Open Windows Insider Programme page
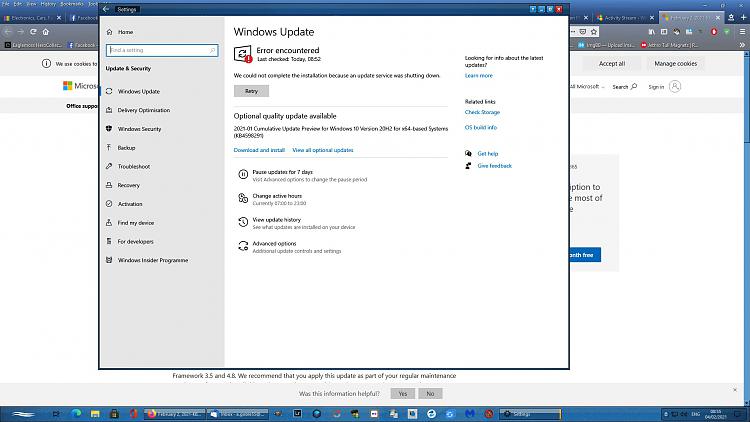The height and width of the screenshot is (422, 750). coord(153,260)
